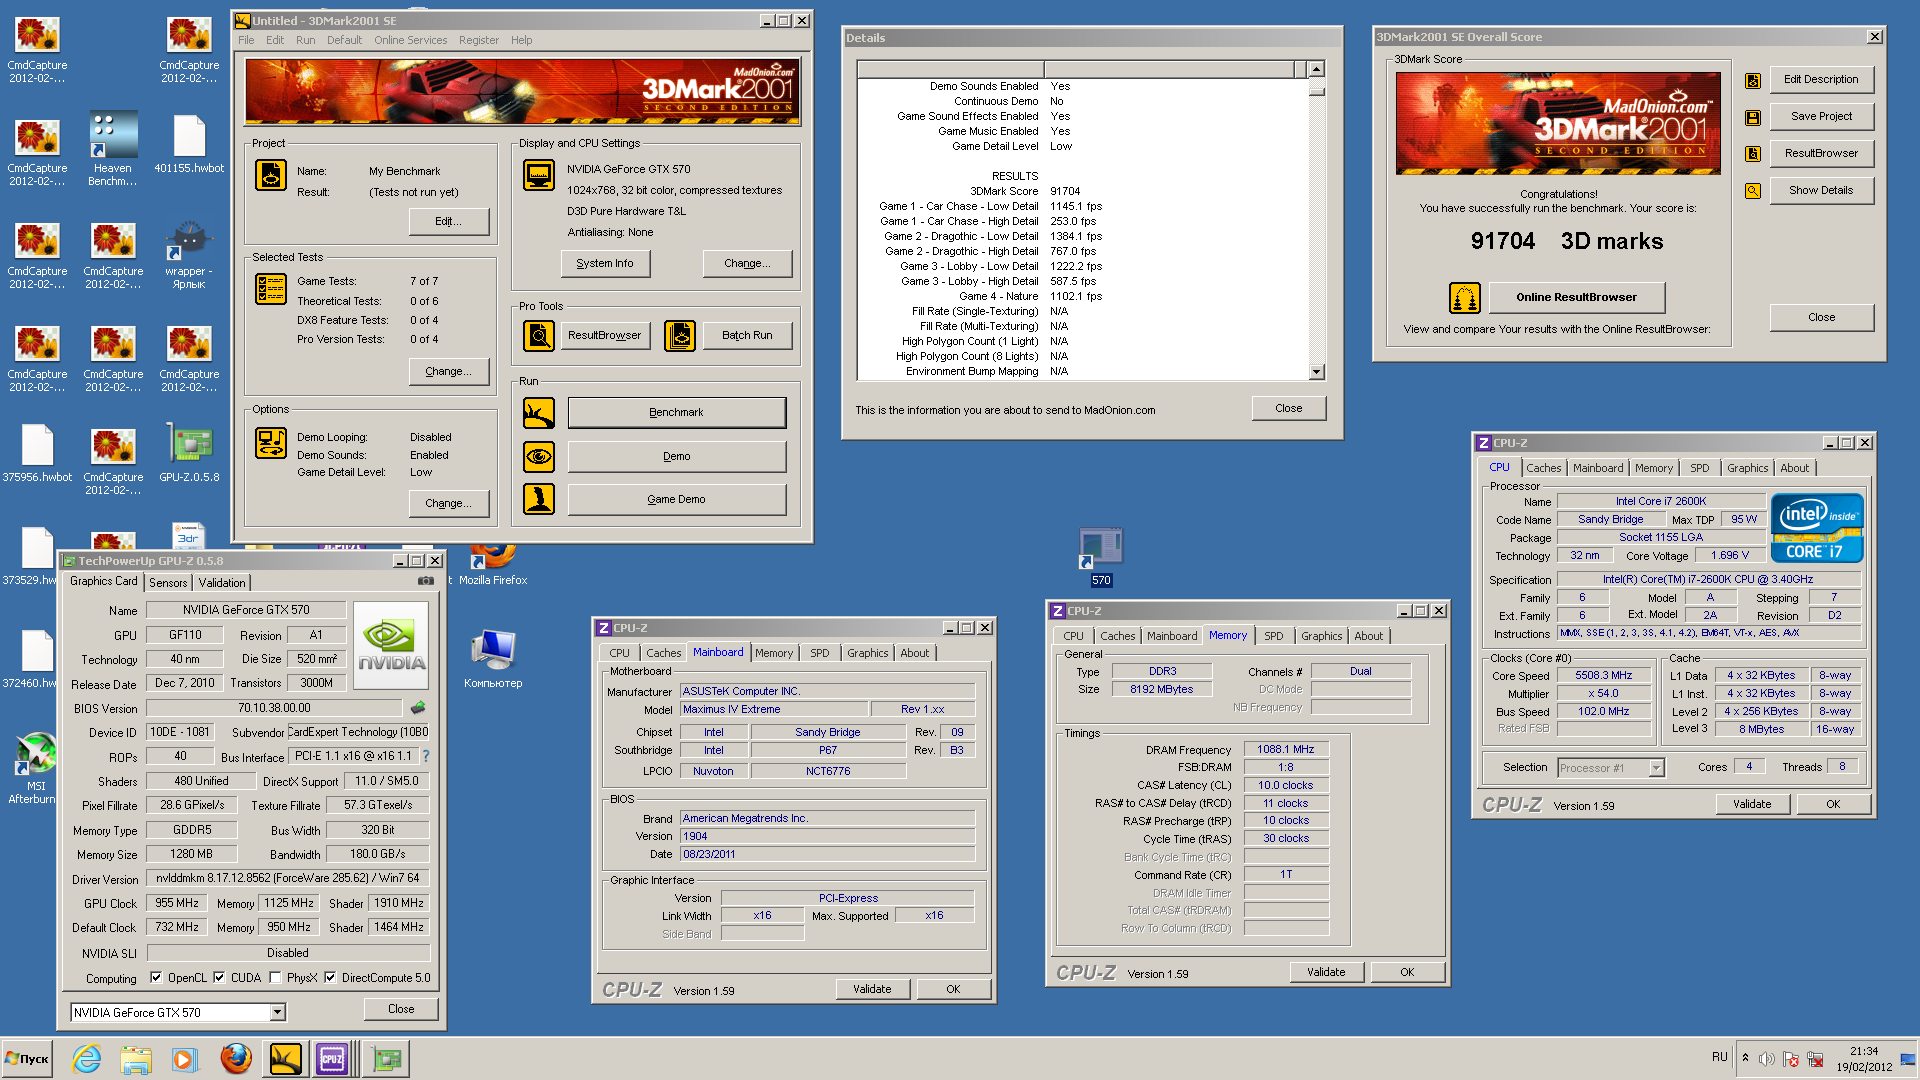Open the Heaven Benchmark desktop icon
The width and height of the screenshot is (1920, 1080).
113,148
